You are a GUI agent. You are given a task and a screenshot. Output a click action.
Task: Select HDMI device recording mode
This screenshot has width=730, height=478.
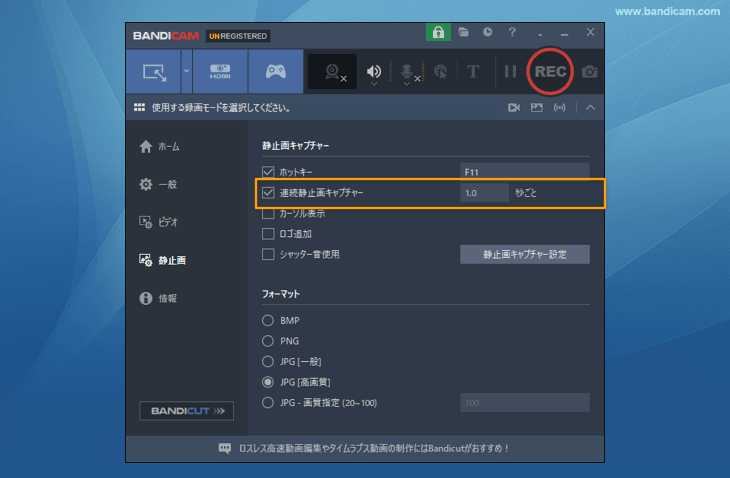point(220,72)
